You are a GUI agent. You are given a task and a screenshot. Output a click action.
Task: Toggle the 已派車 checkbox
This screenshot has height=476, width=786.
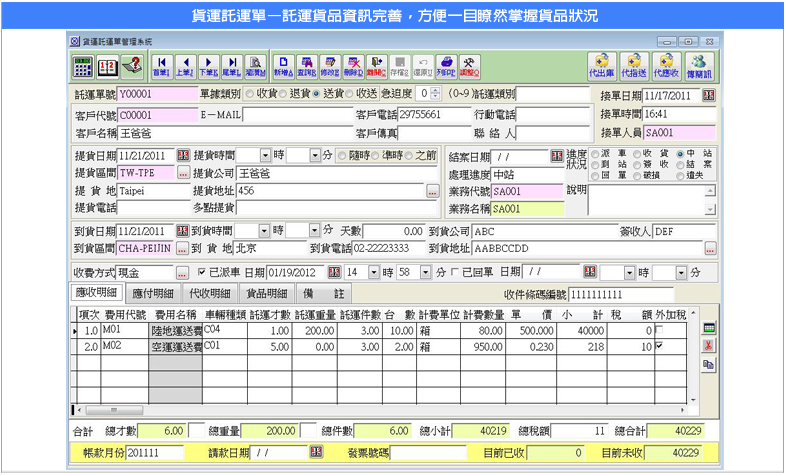click(x=203, y=272)
